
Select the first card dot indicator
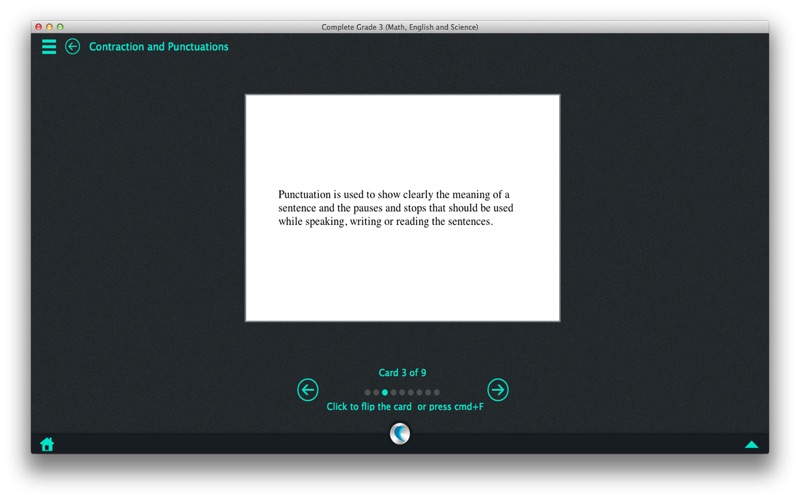[x=367, y=392]
